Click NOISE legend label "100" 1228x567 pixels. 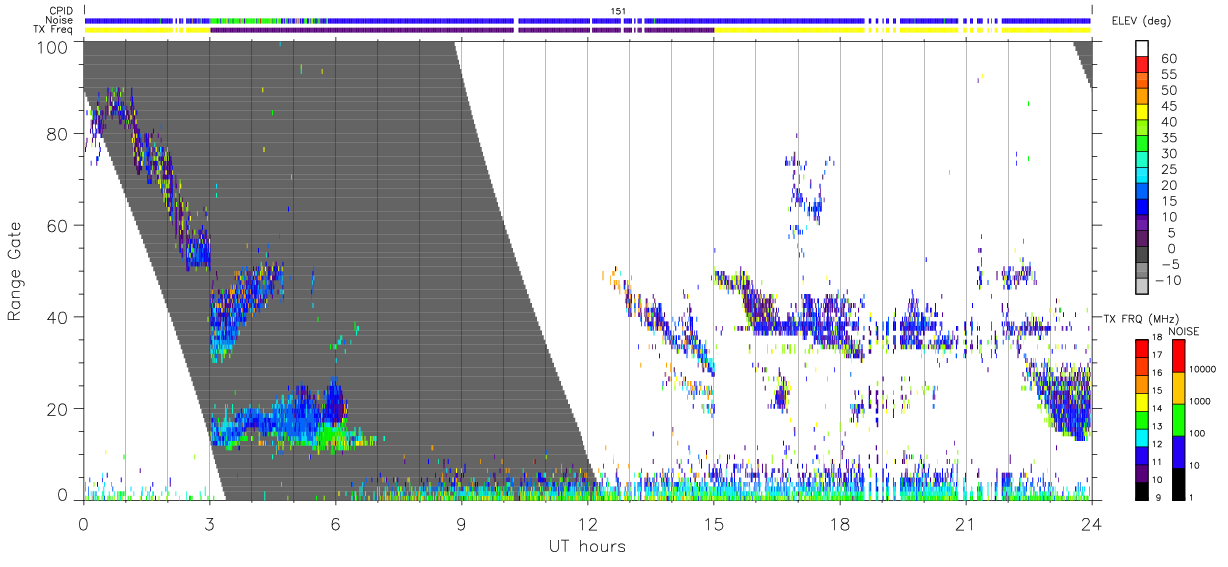[1195, 433]
